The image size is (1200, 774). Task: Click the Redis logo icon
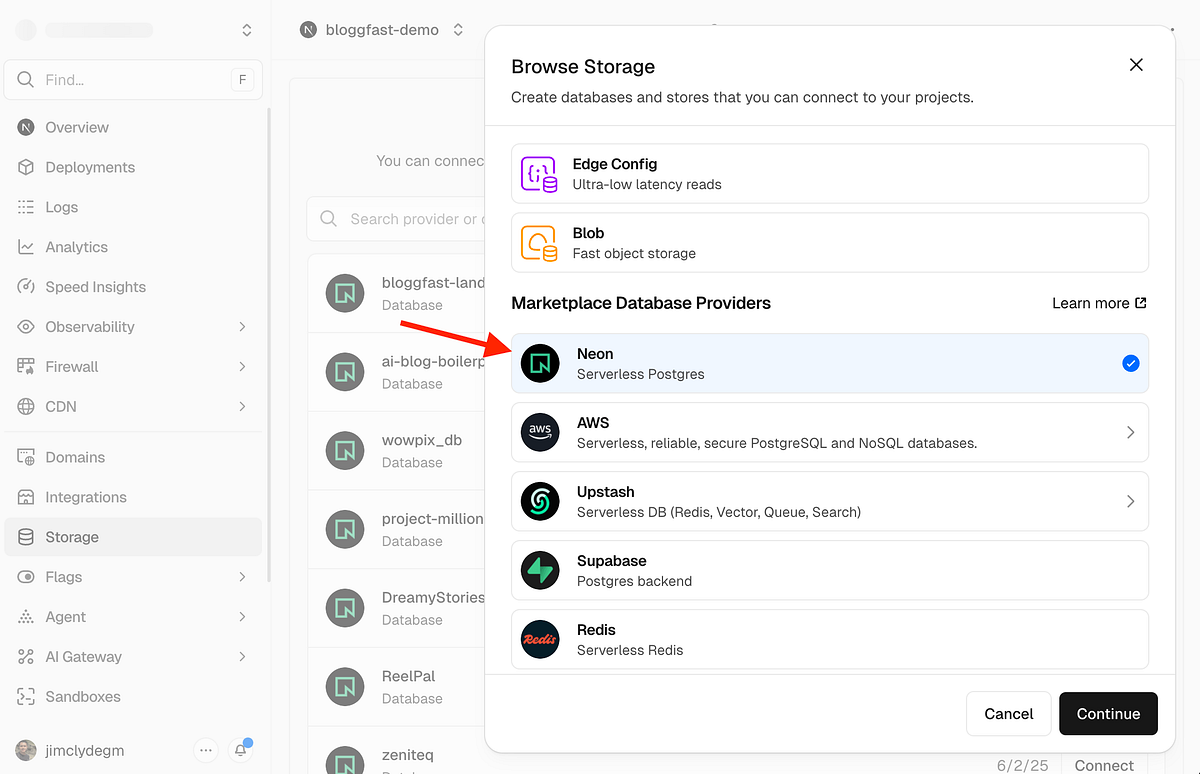(x=540, y=640)
